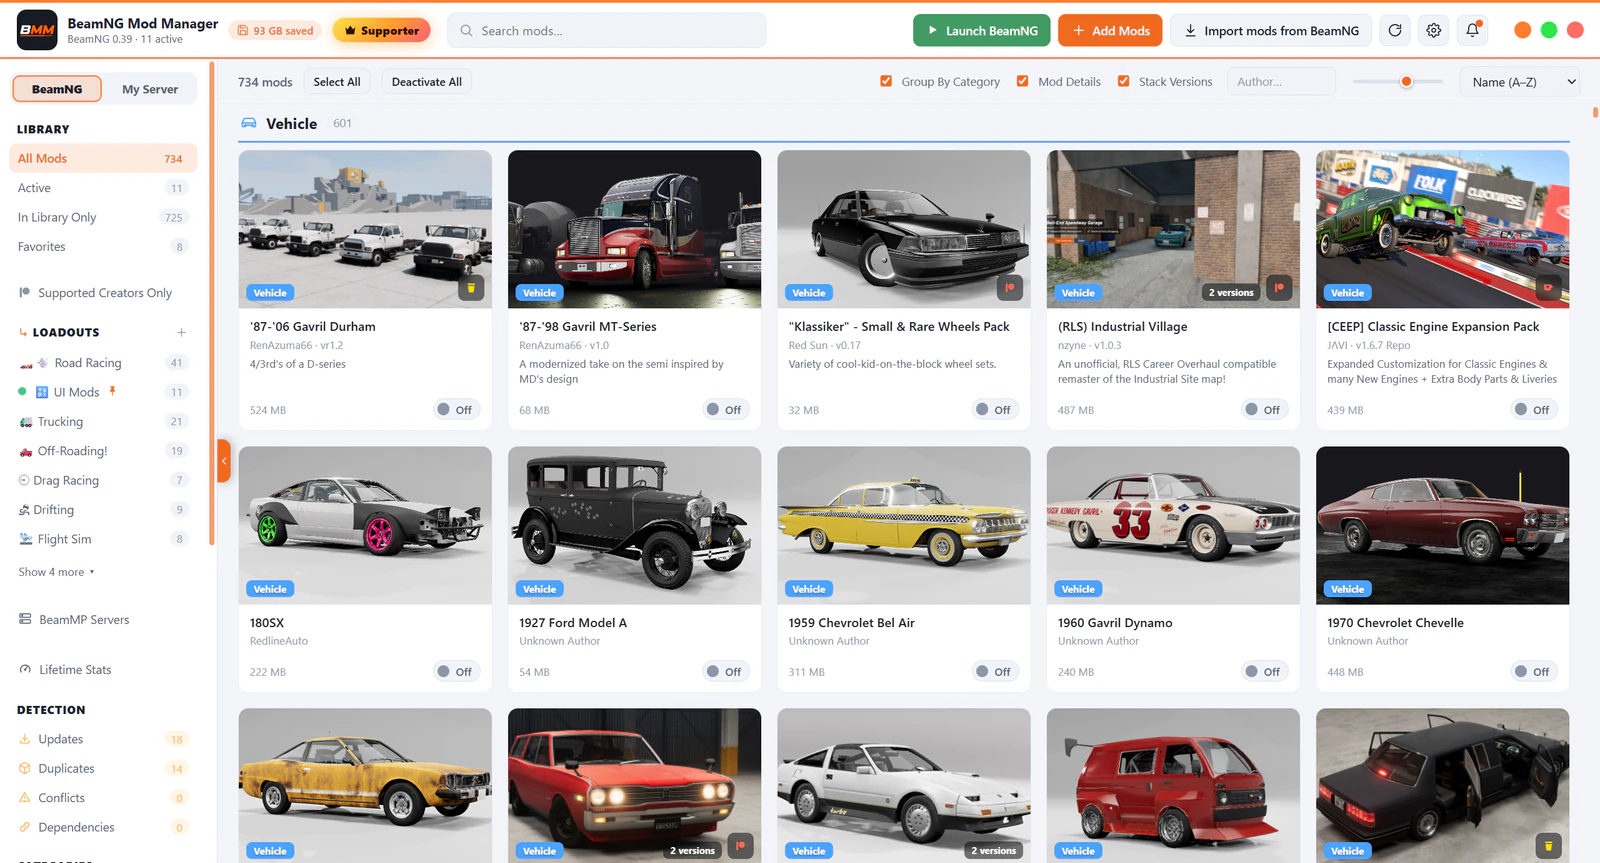Switch to the My Server tab

[150, 89]
